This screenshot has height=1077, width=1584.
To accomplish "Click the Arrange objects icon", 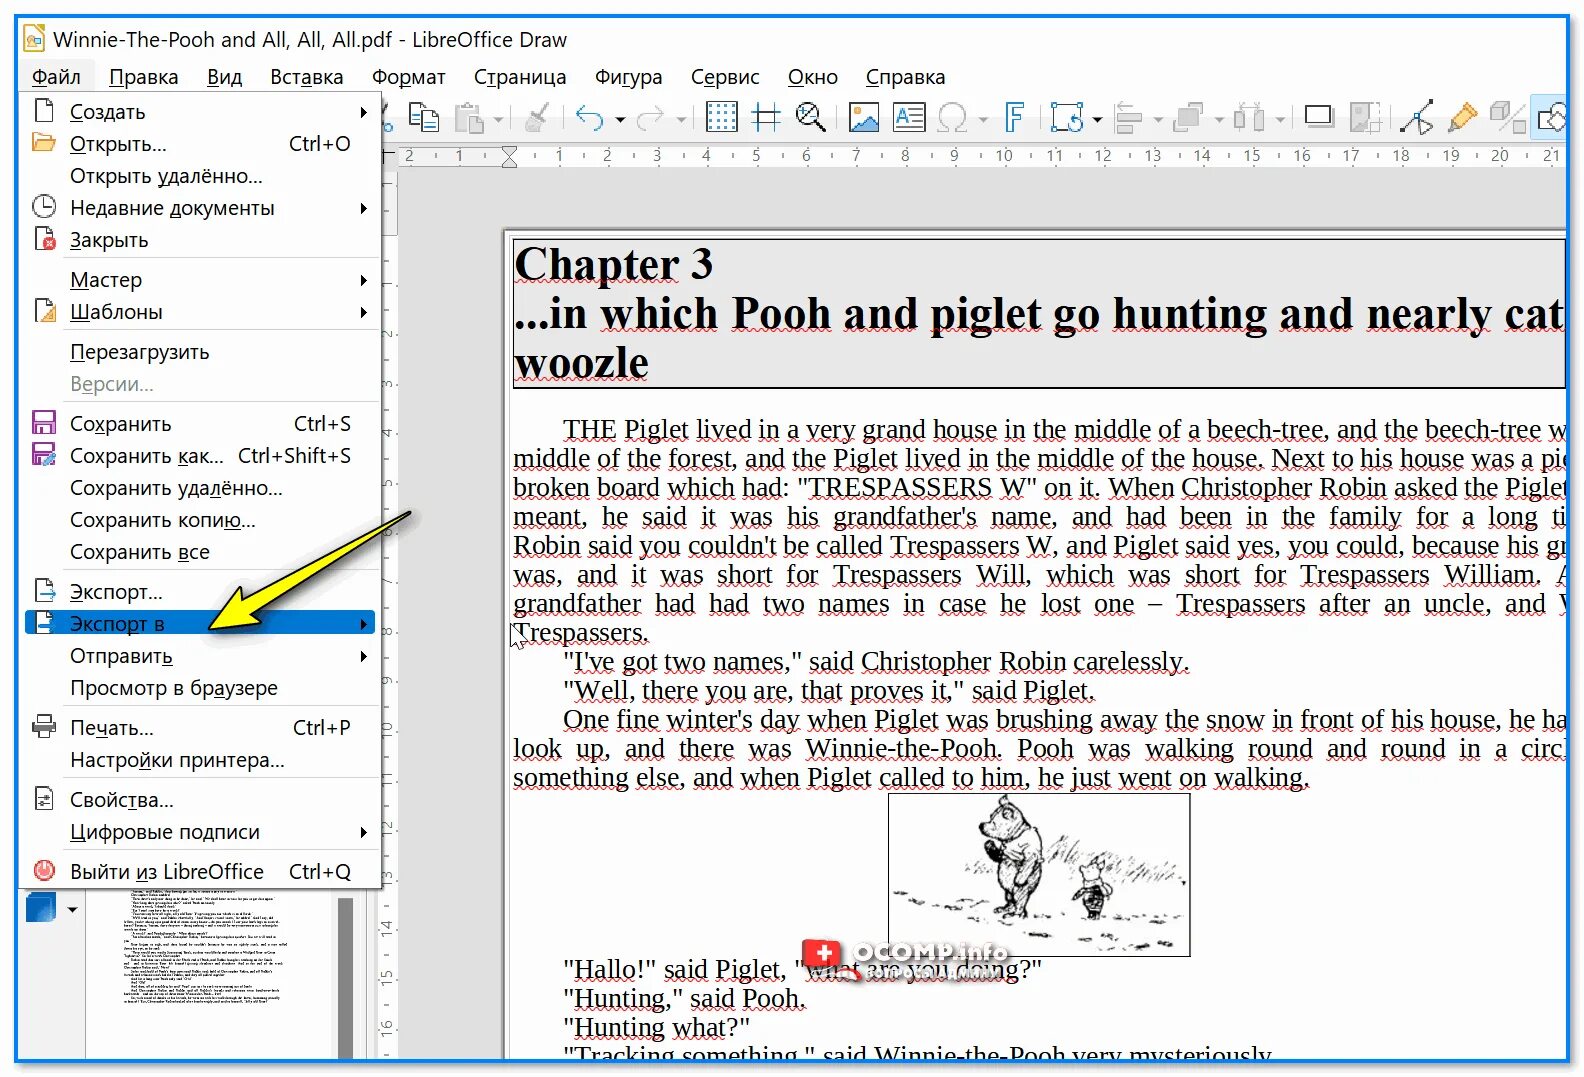I will coord(1189,118).
